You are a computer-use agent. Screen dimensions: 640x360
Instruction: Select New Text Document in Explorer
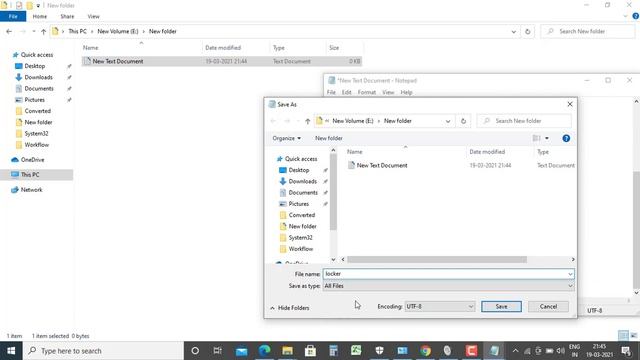(222, 61)
